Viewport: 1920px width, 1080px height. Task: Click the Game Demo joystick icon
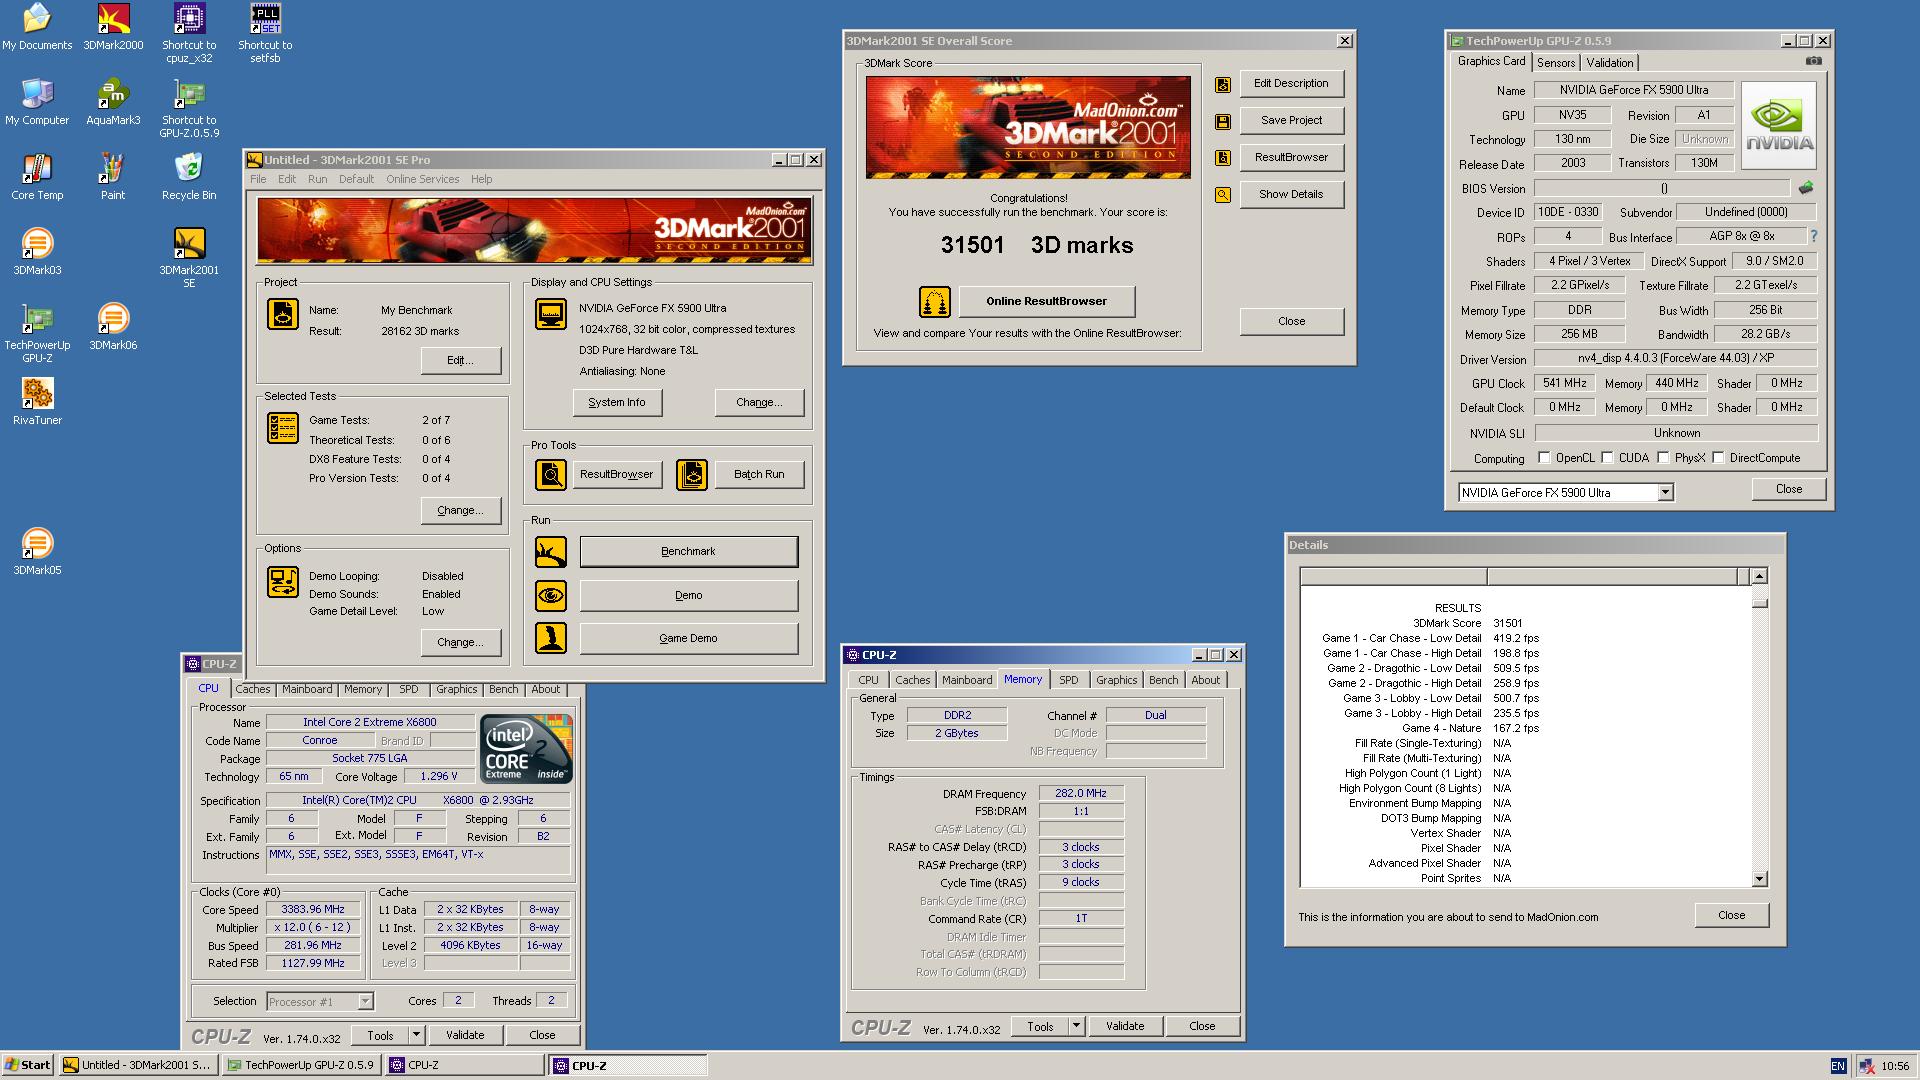tap(551, 638)
